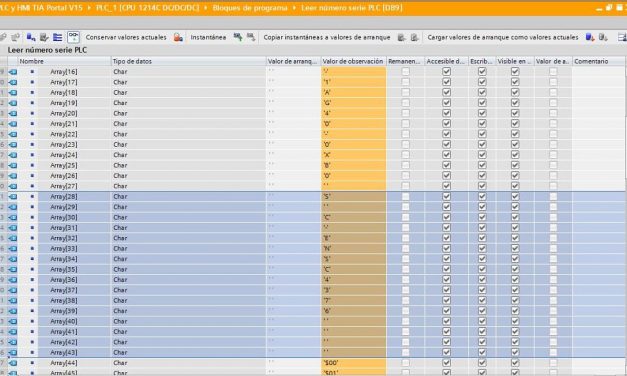Toggle Remanencia checkbox for Array[44]
The image size is (627, 376).
click(405, 363)
